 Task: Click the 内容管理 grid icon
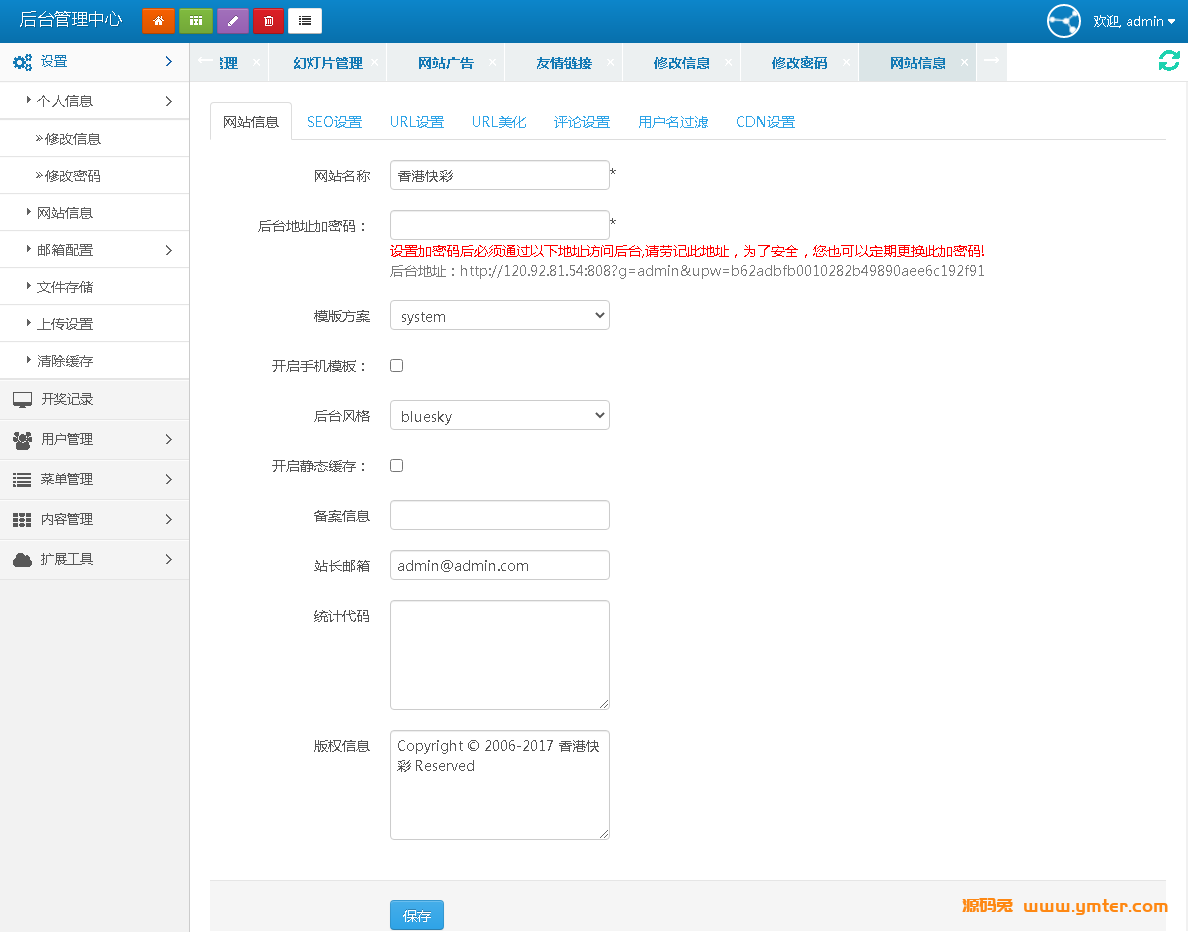[x=23, y=520]
